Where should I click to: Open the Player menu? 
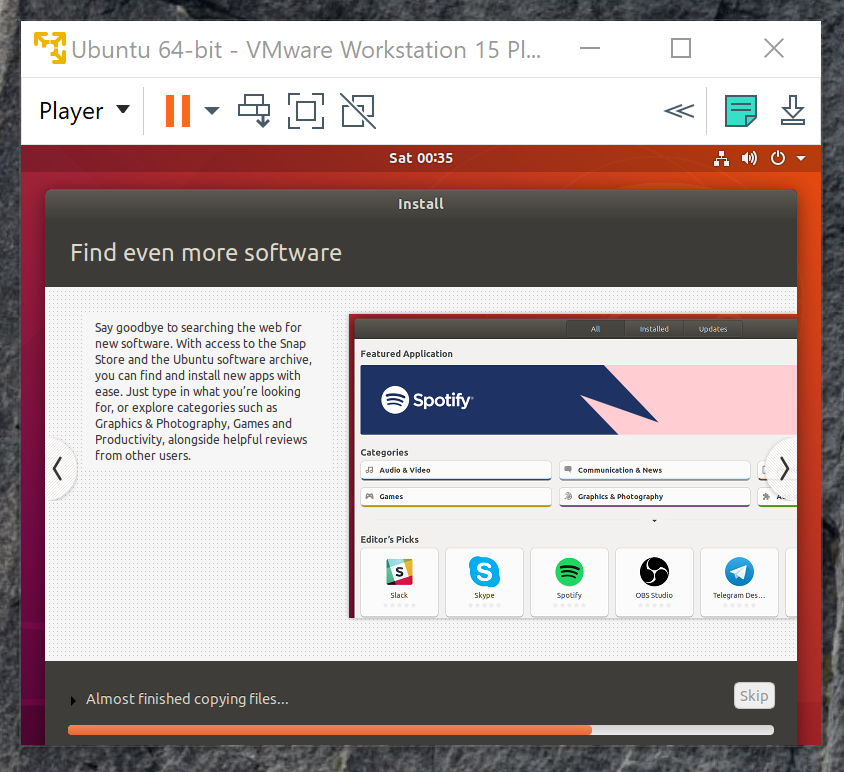(84, 111)
